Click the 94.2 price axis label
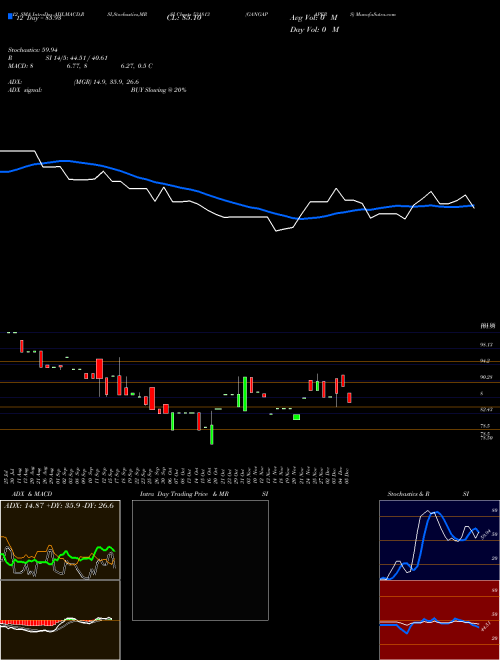 pos(485,361)
